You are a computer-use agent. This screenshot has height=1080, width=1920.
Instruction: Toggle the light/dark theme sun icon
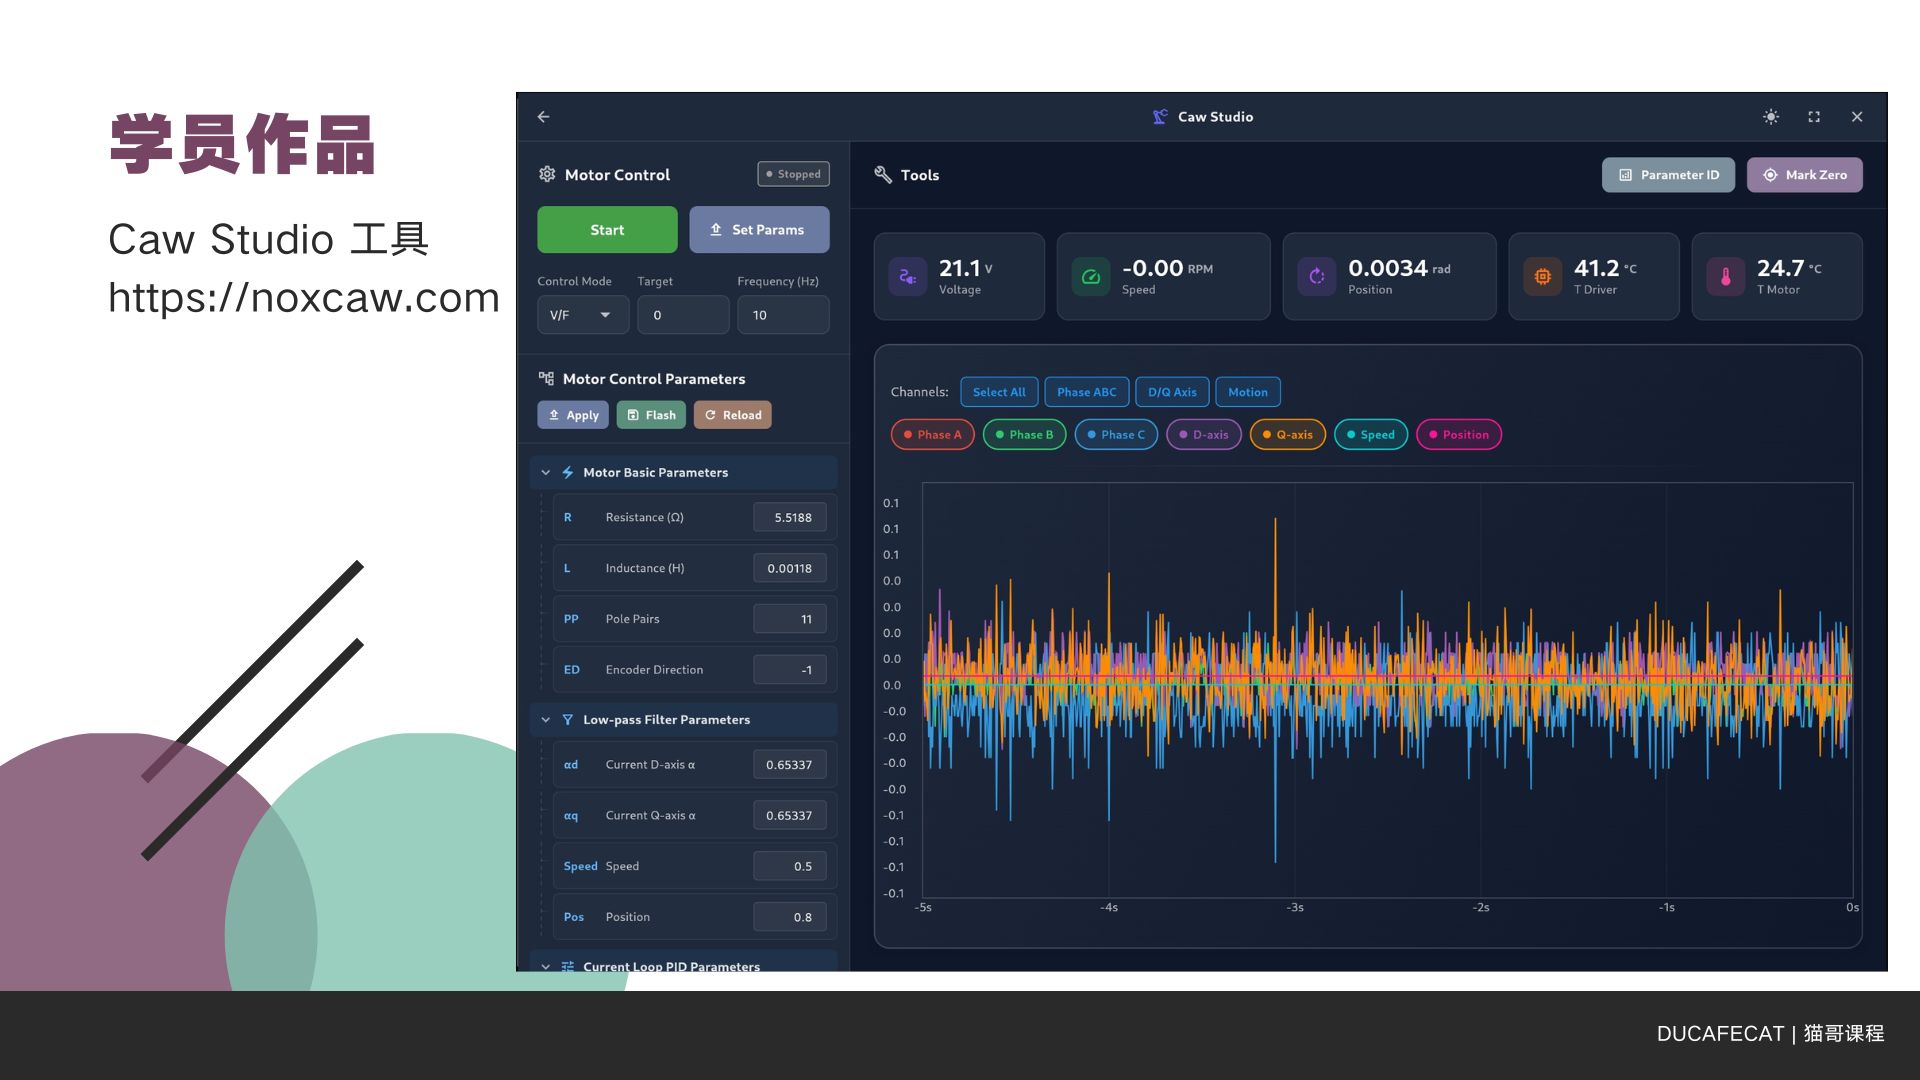pyautogui.click(x=1771, y=117)
